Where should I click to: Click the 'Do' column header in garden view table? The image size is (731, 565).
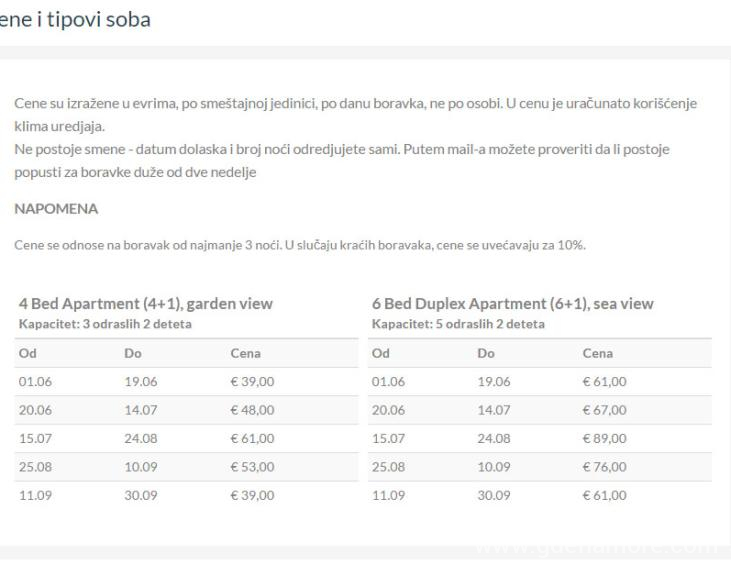coord(133,353)
